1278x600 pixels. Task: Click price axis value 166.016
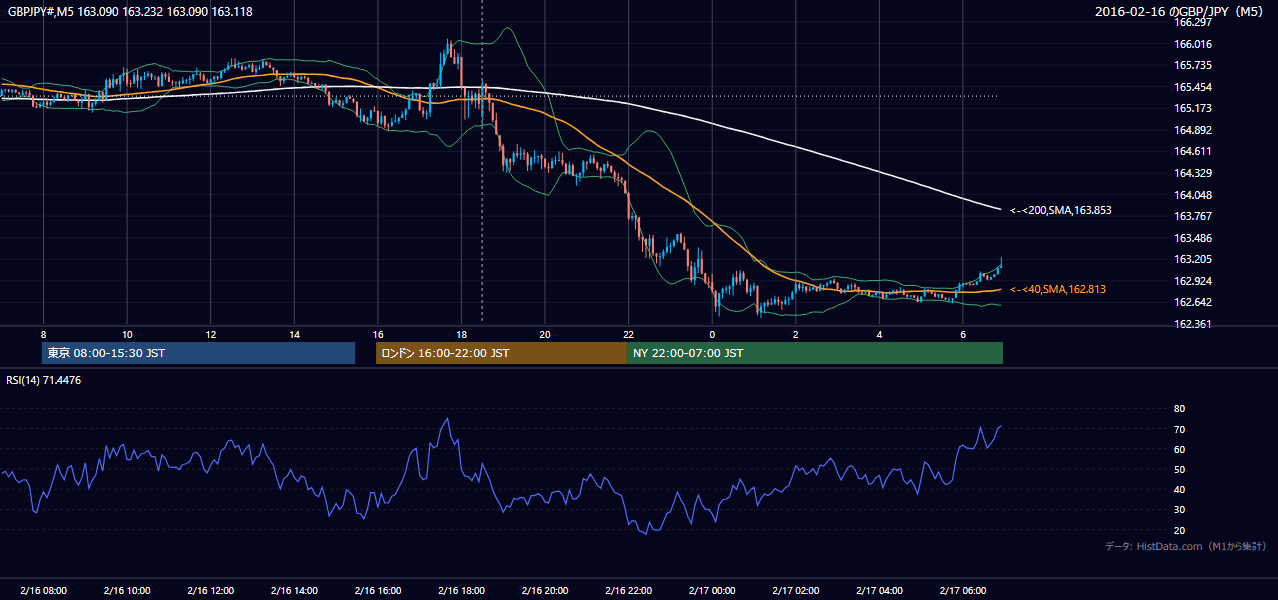coord(1193,44)
